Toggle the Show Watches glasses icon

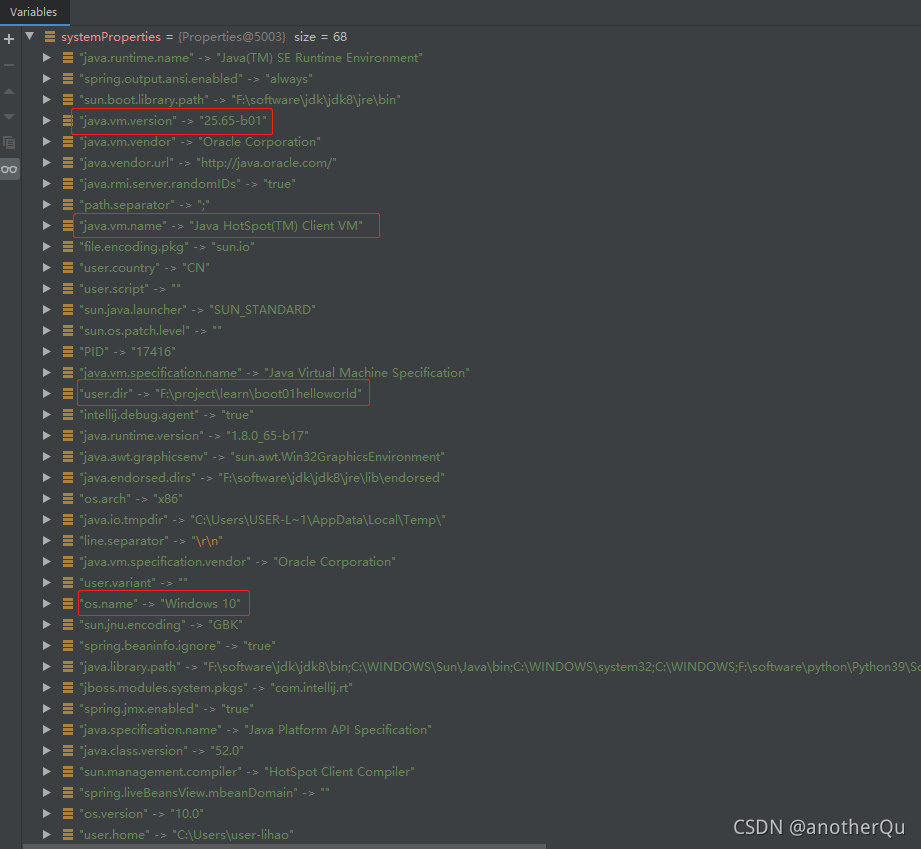click(9, 169)
